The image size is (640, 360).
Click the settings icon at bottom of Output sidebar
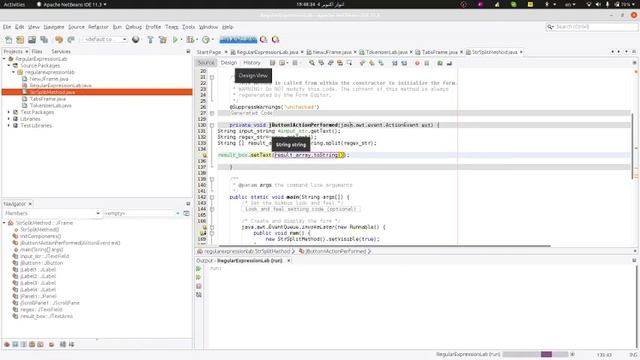click(x=199, y=295)
